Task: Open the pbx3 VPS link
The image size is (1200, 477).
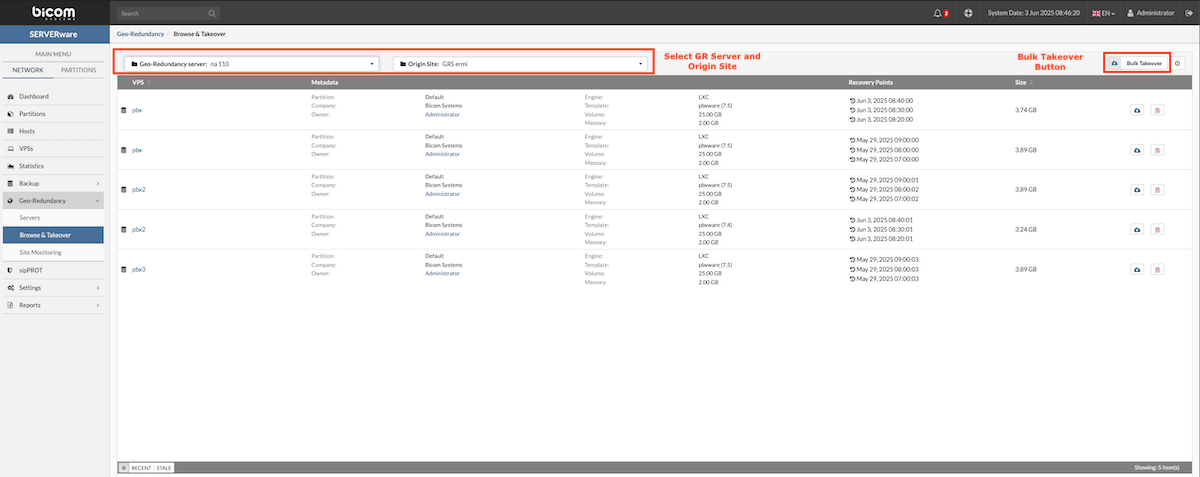Action: pos(139,269)
